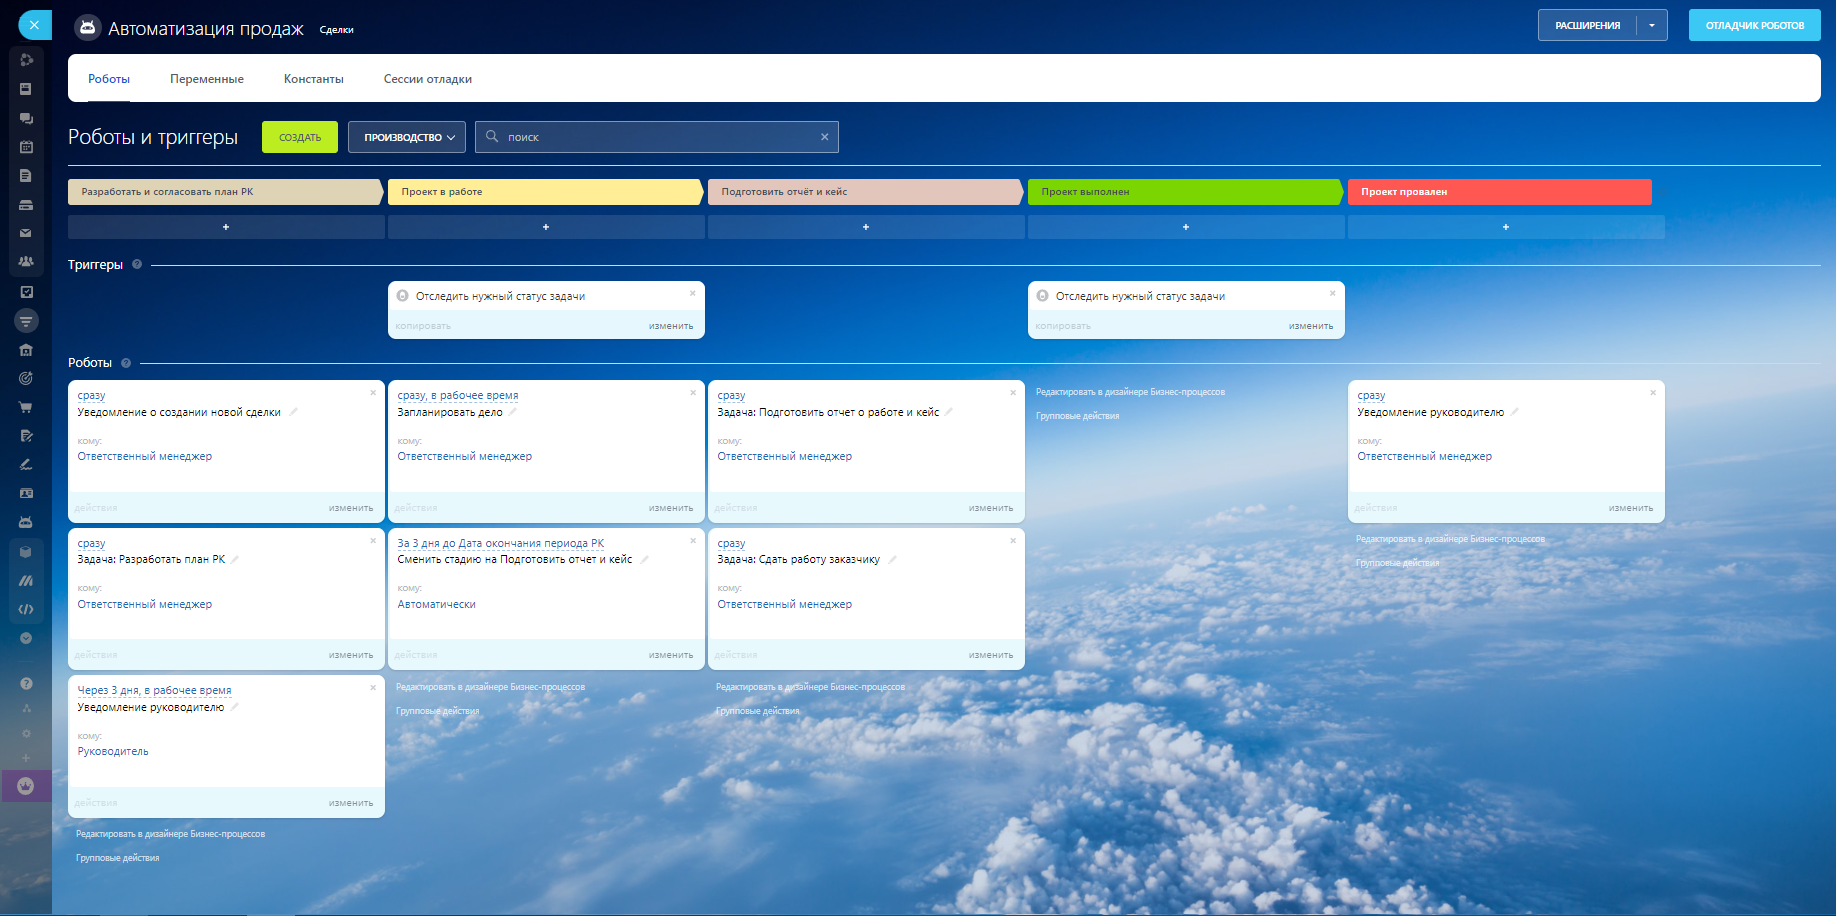Add a robot under Проект выполнен stage
1836x916 pixels.
click(1186, 227)
